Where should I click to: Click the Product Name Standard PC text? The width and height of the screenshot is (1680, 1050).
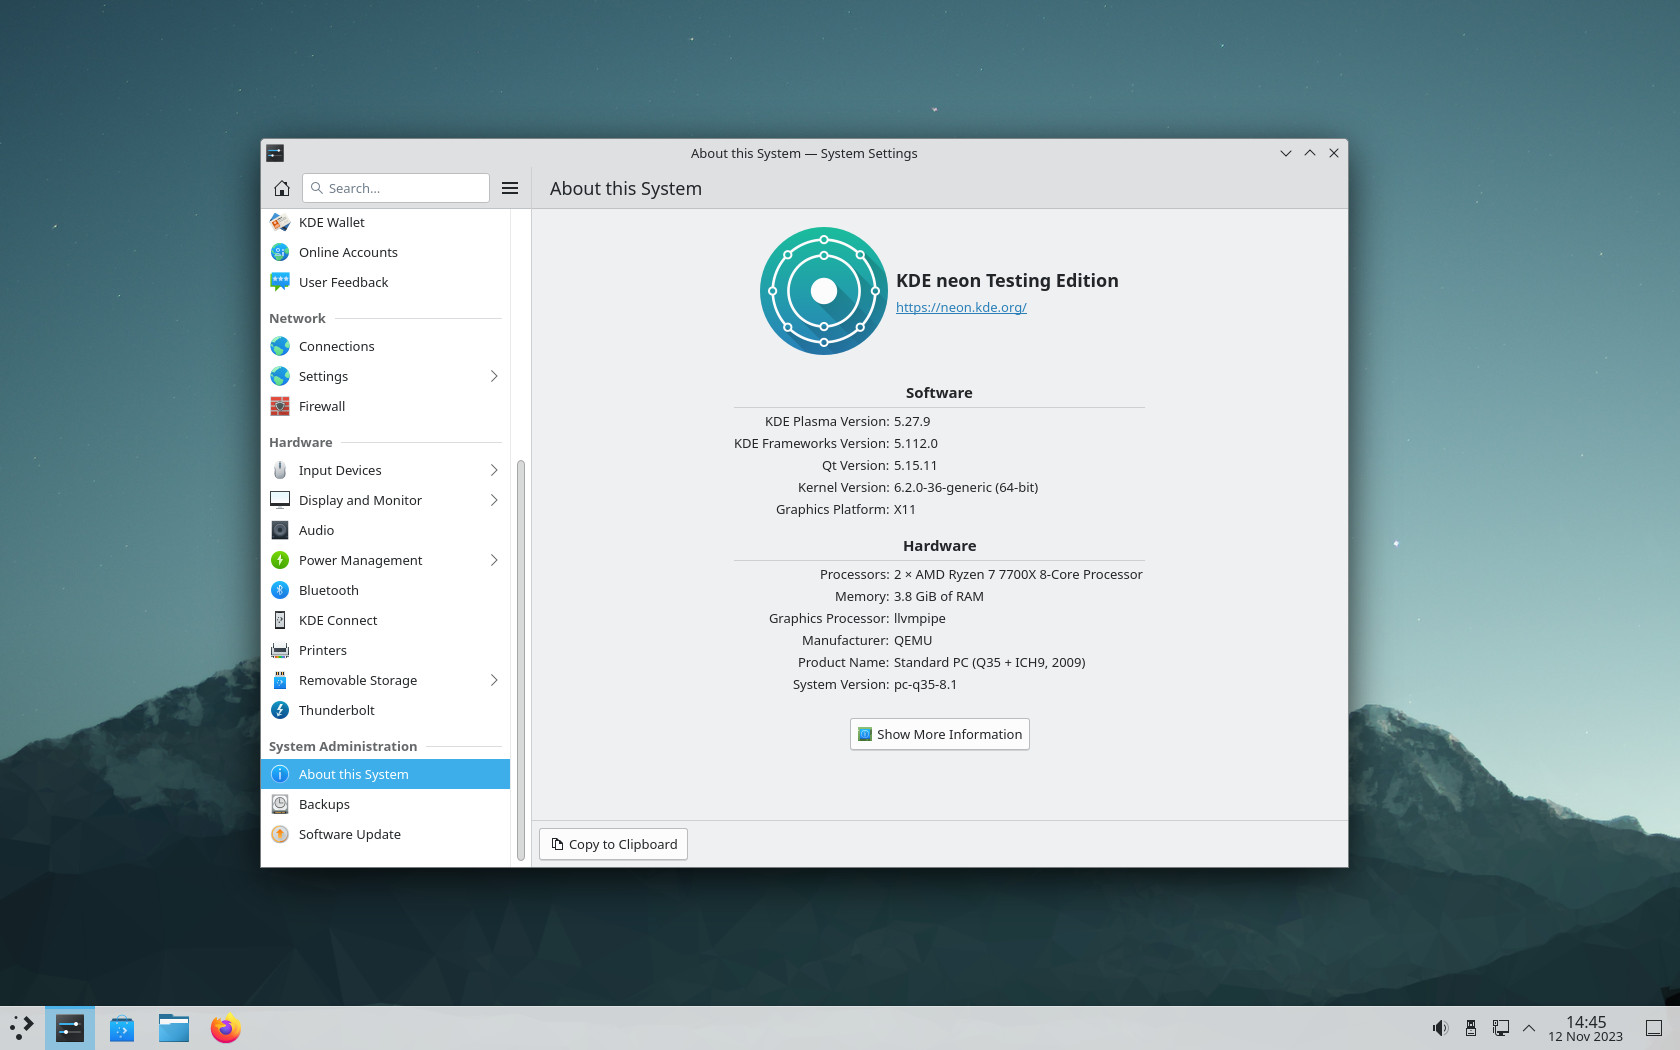tap(990, 662)
